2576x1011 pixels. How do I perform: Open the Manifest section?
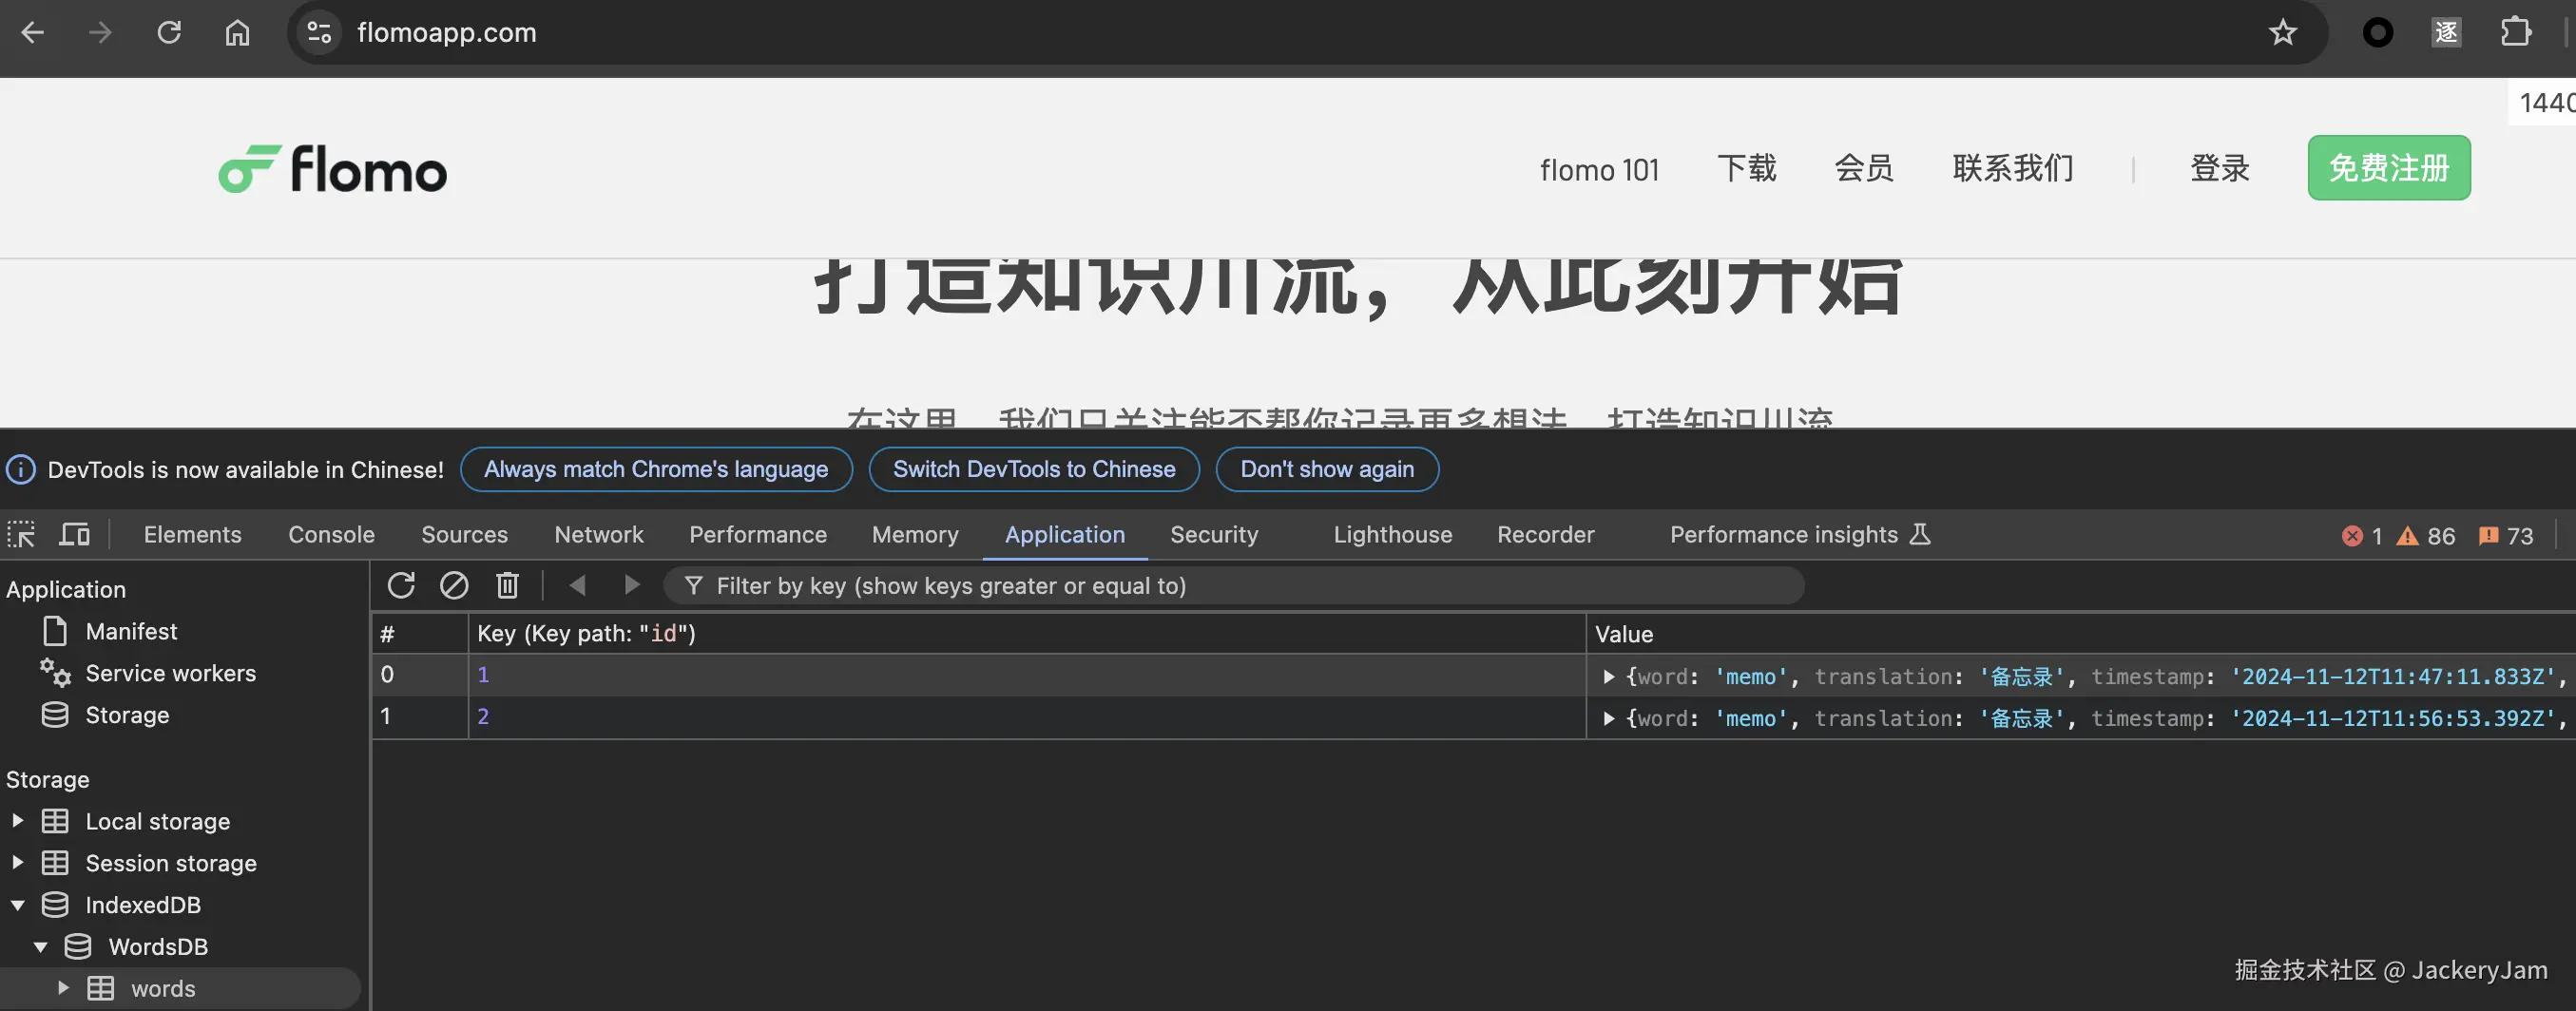[131, 631]
